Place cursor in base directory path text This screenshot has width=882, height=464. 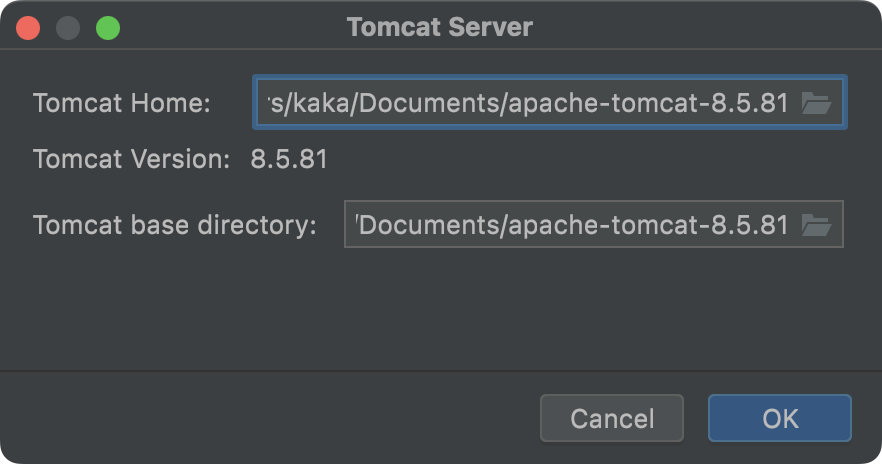[x=573, y=225]
